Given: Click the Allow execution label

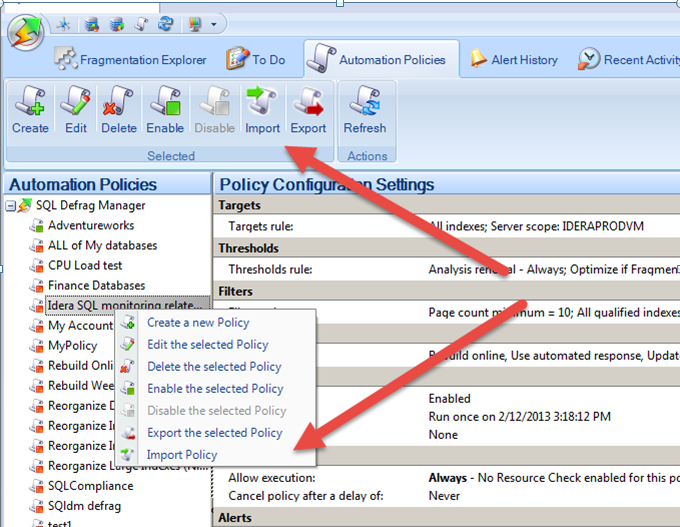Looking at the screenshot, I should coord(271,478).
